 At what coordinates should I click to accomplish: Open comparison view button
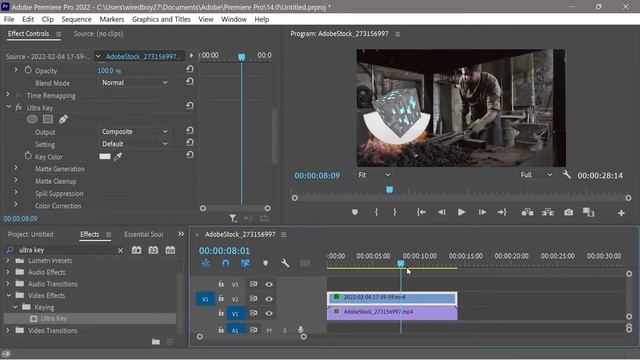coord(588,212)
